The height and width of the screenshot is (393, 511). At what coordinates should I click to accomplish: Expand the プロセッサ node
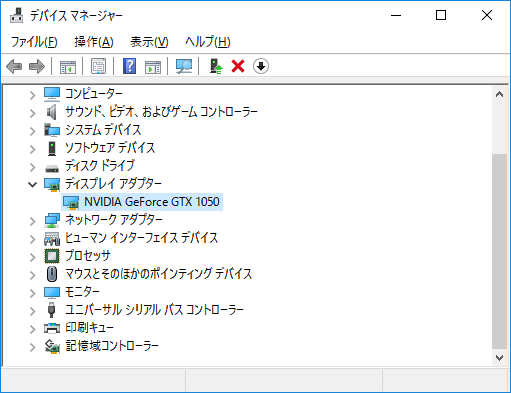pos(32,257)
